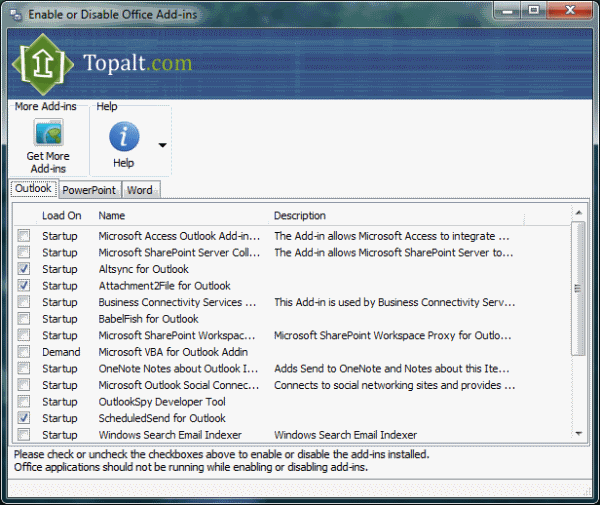Disable Attachment2File for Outlook checkbox

24,285
